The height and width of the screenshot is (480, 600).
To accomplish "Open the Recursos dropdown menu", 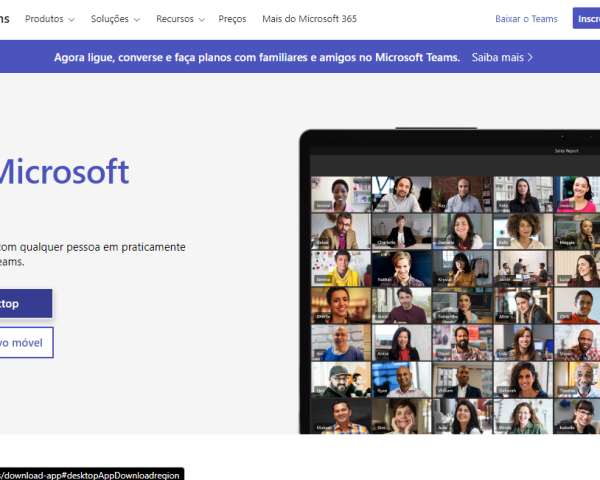I will coord(180,19).
